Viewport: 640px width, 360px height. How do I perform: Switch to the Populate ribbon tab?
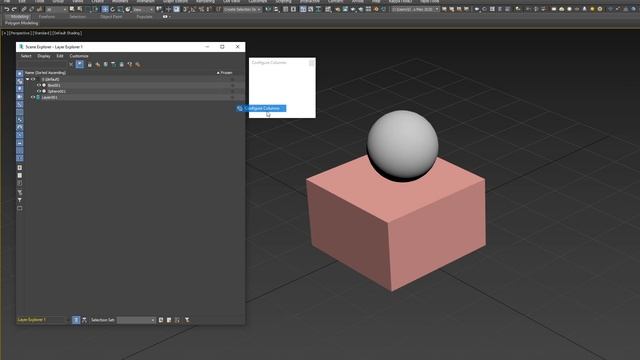[144, 17]
